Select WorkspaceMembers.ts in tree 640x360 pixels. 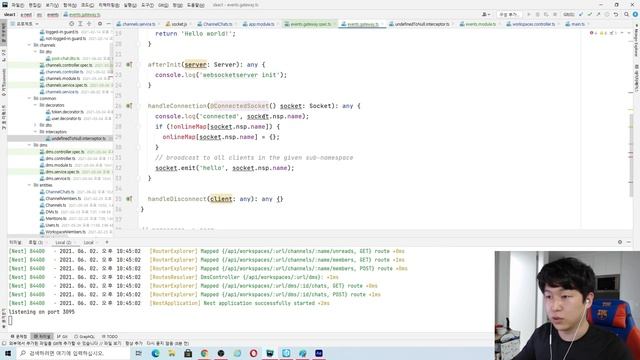point(62,232)
